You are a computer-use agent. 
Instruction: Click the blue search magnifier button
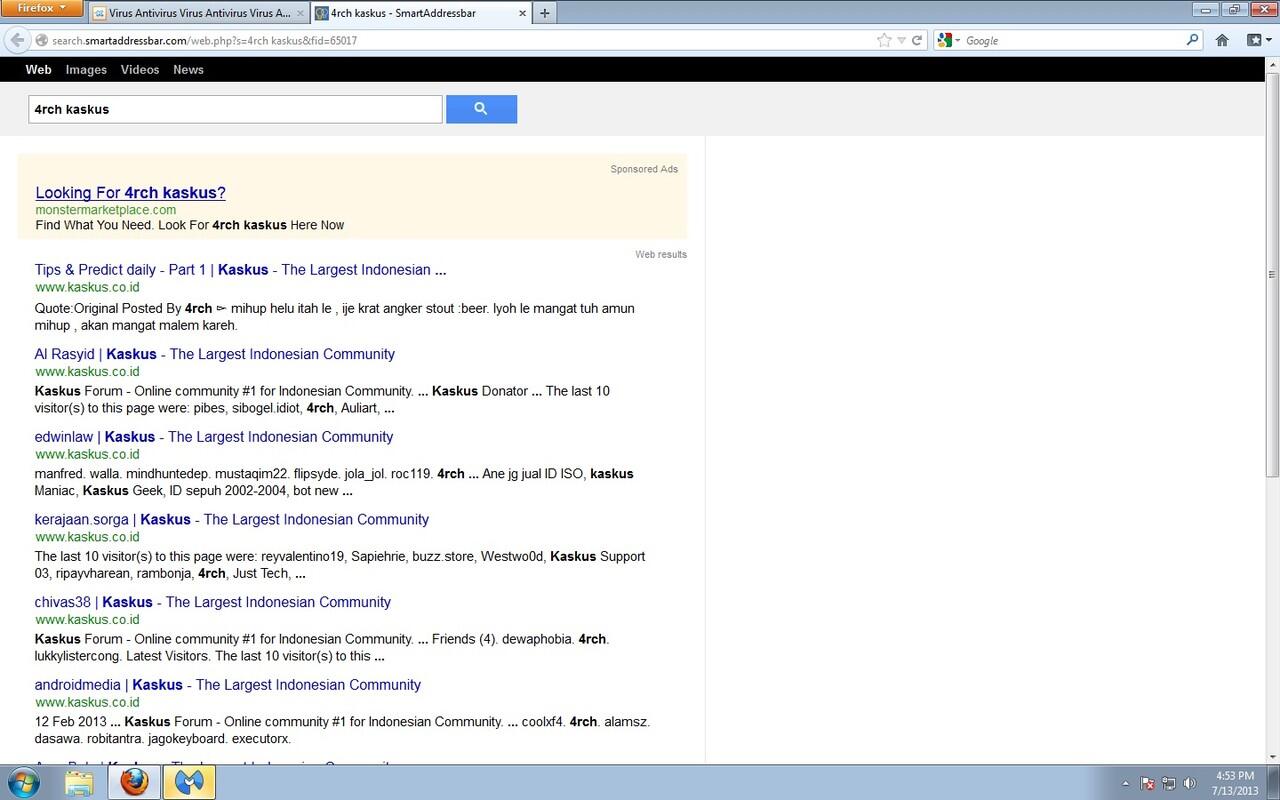[481, 109]
